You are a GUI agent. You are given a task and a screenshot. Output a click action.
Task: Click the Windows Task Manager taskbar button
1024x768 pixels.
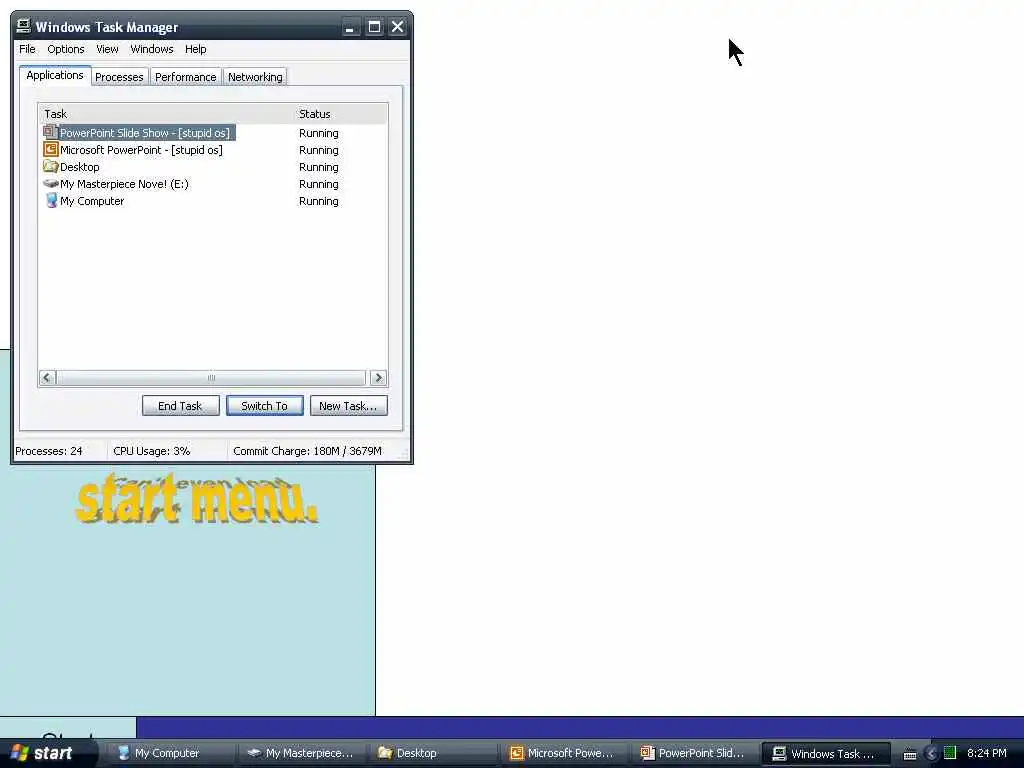point(826,753)
